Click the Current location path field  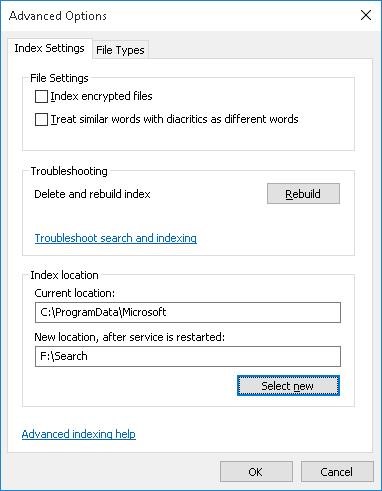[188, 312]
